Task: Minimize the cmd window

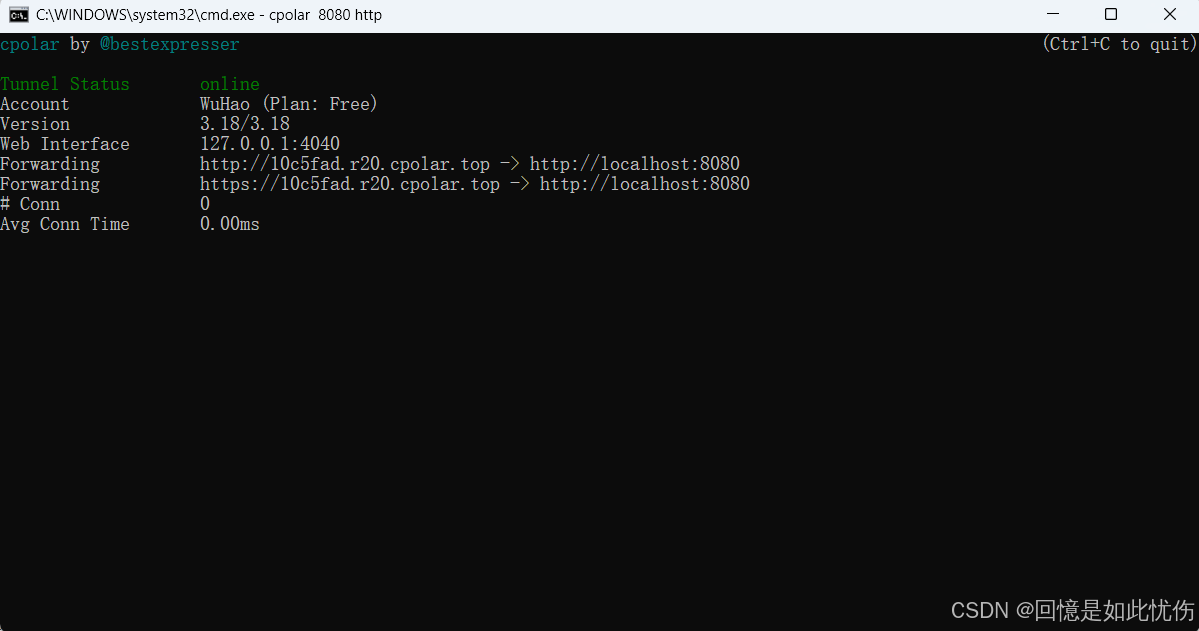Action: point(1052,15)
